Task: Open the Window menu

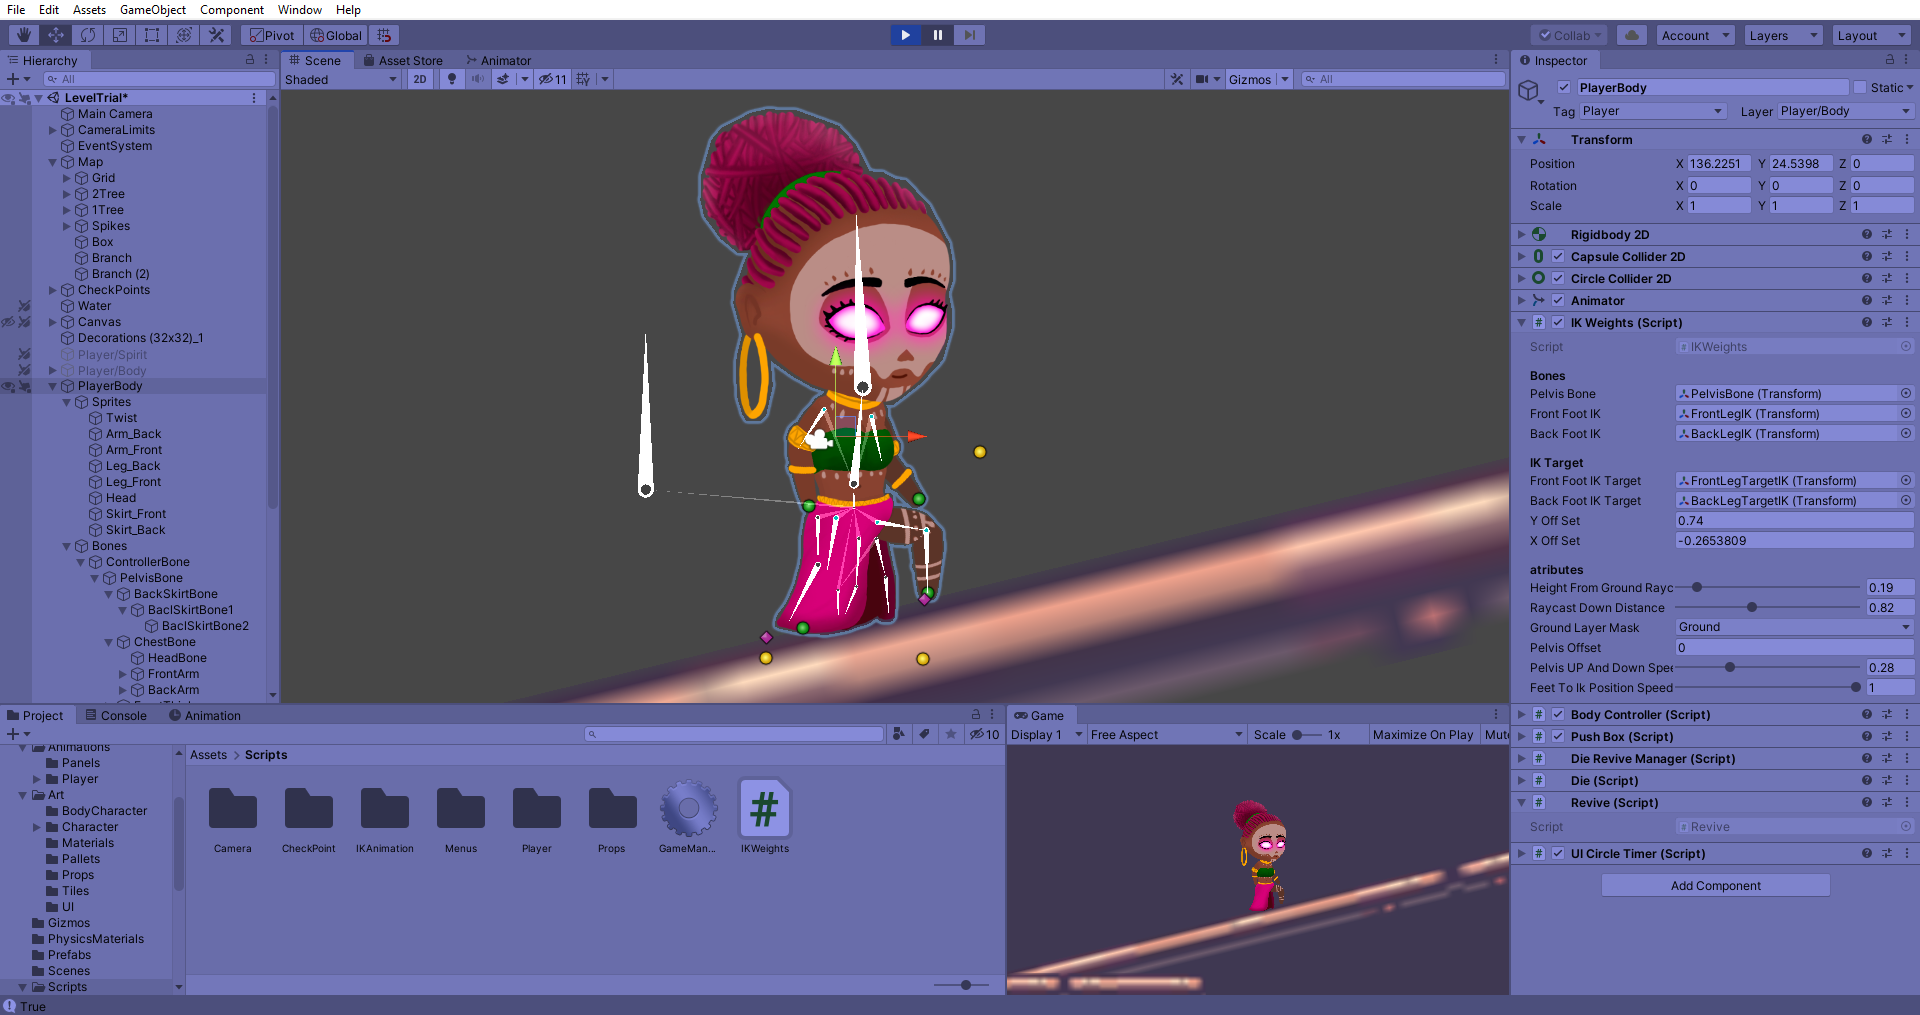Action: tap(300, 10)
